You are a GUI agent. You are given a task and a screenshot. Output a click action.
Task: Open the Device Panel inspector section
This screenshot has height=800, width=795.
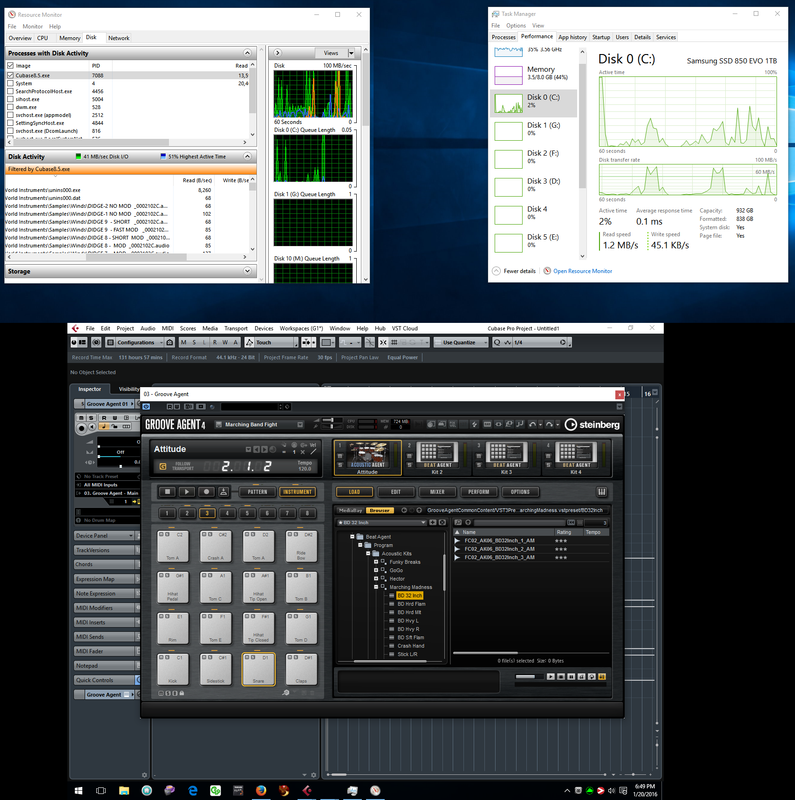tap(105, 536)
